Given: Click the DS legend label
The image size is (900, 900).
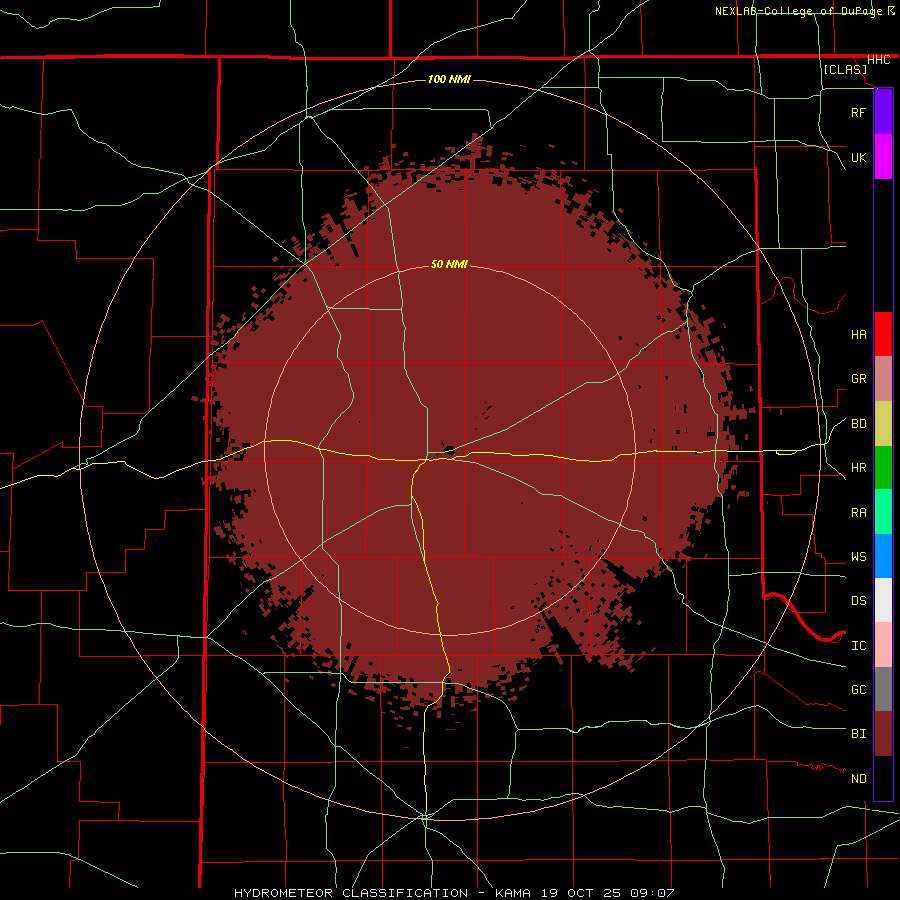Looking at the screenshot, I should (x=859, y=601).
